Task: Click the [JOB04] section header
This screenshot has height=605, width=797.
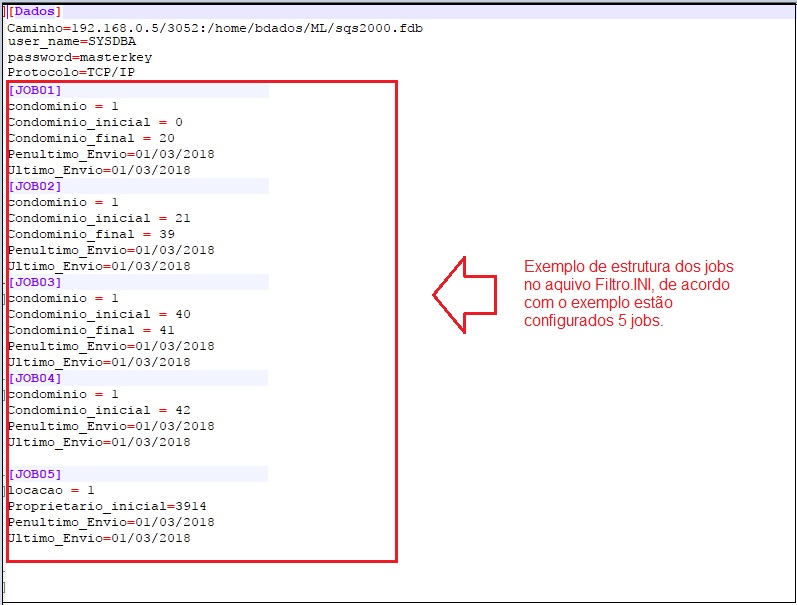Action: point(36,378)
